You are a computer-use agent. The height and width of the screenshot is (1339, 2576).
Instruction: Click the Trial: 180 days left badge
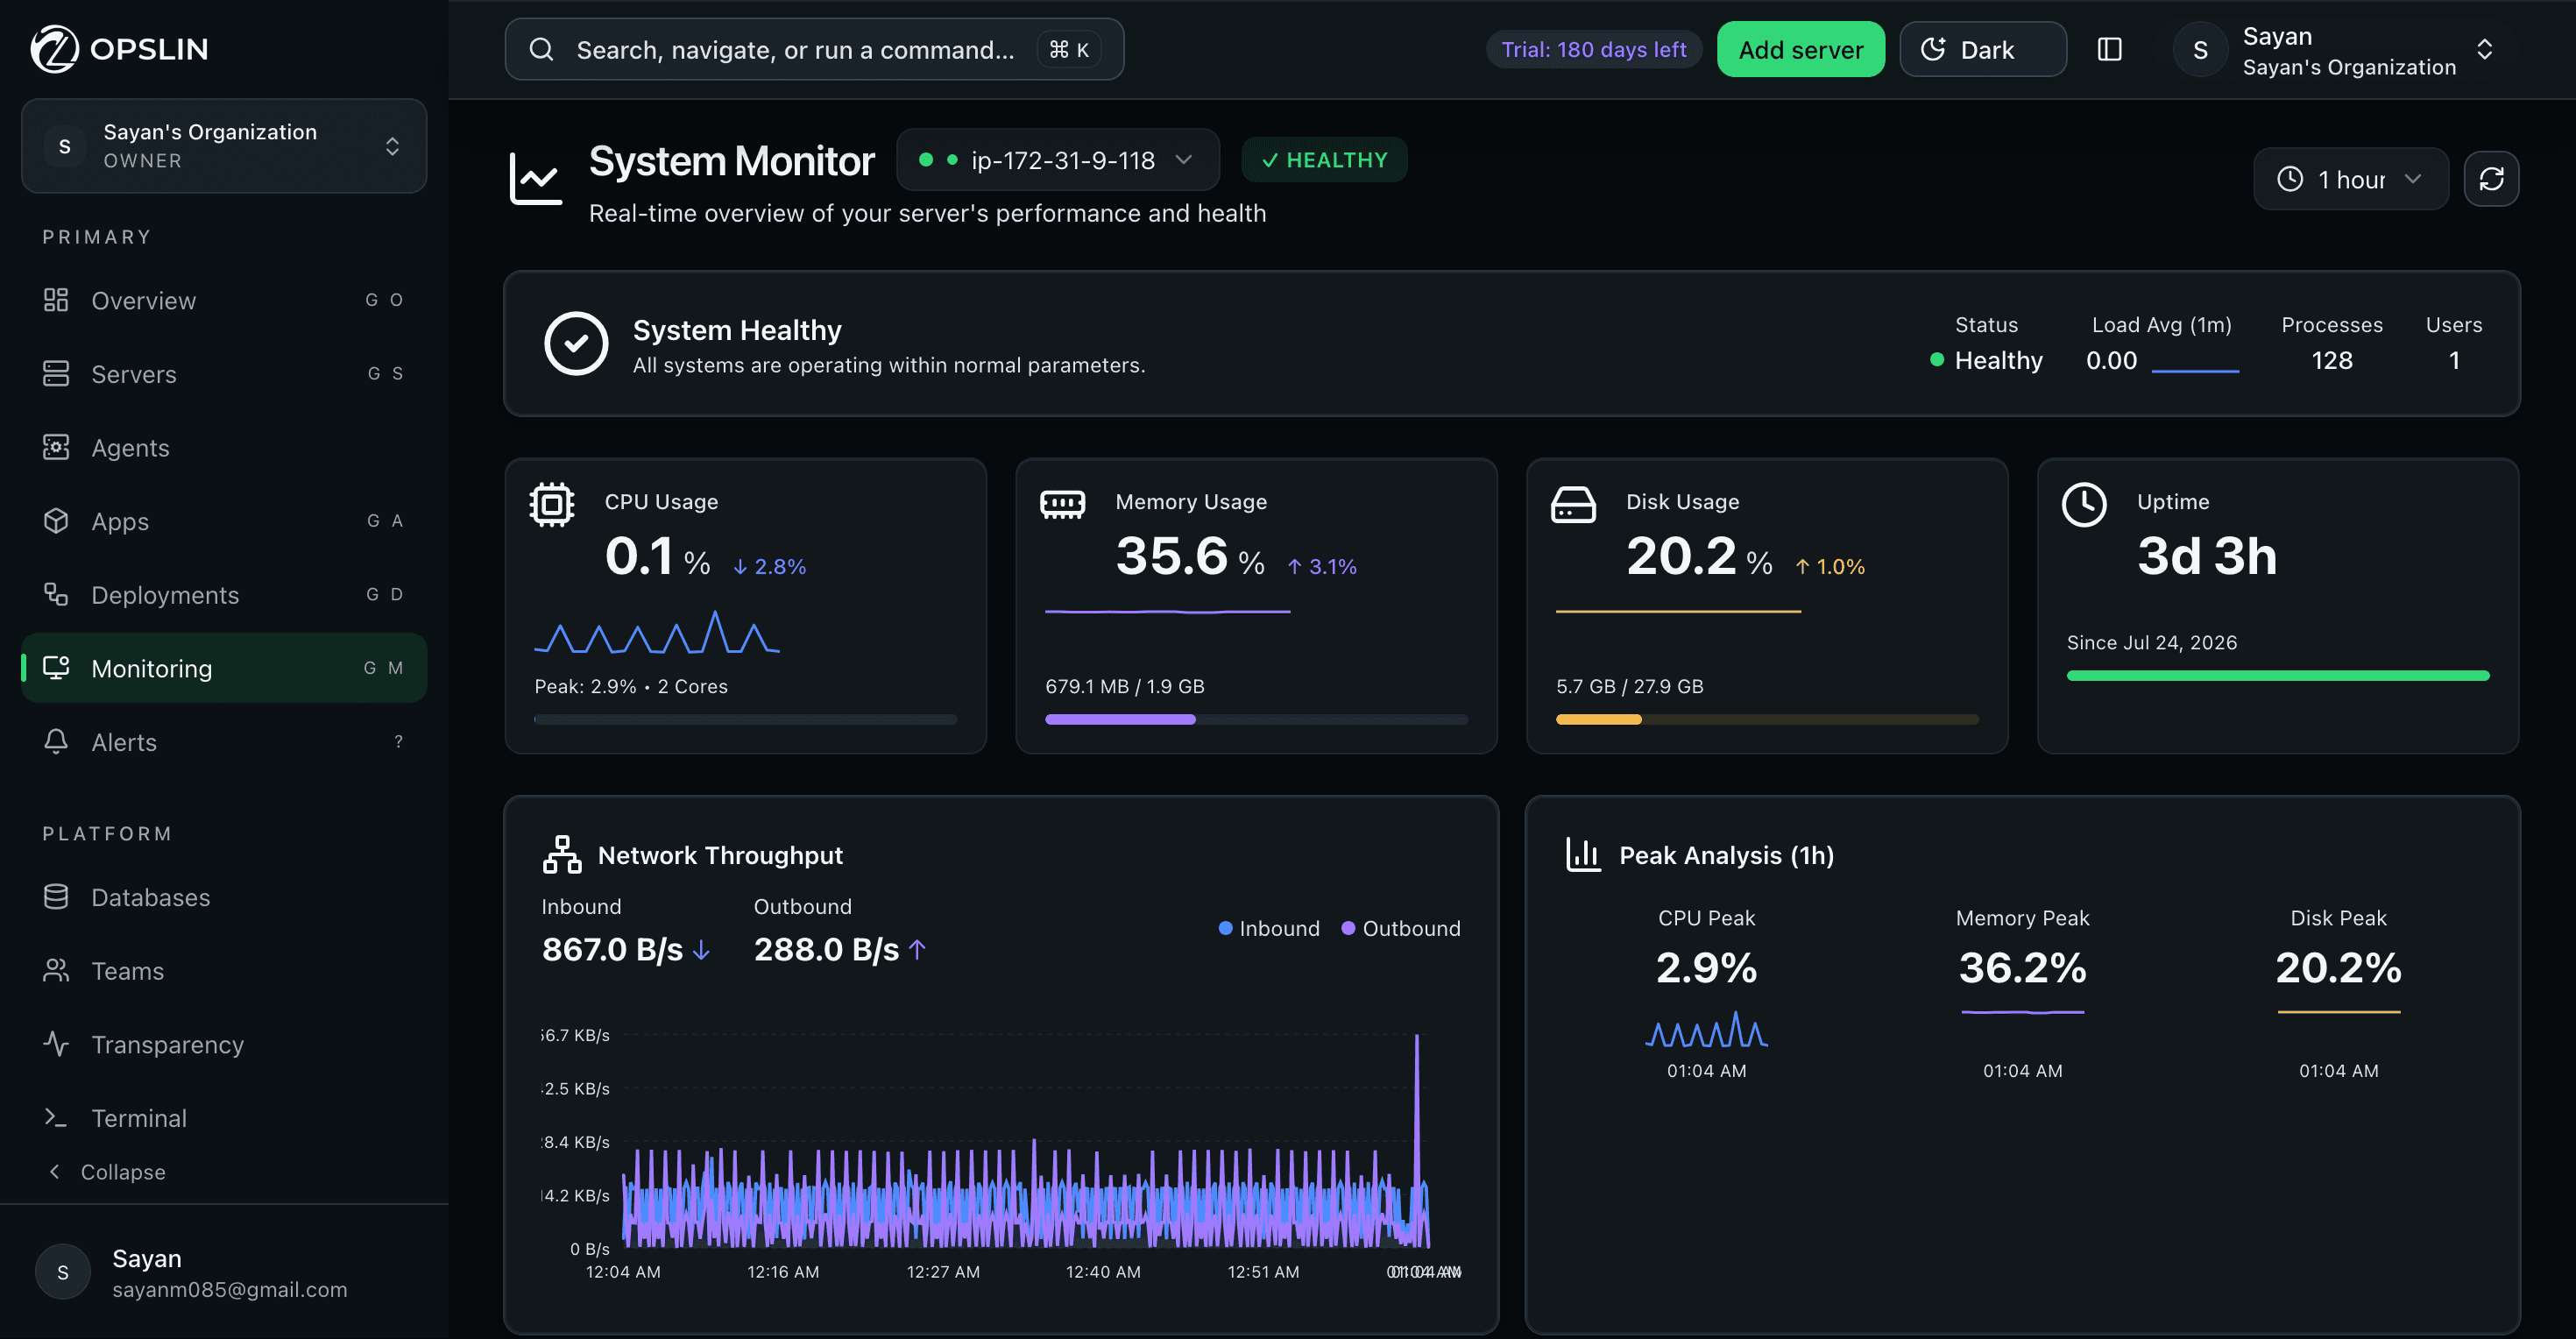pyautogui.click(x=1594, y=49)
